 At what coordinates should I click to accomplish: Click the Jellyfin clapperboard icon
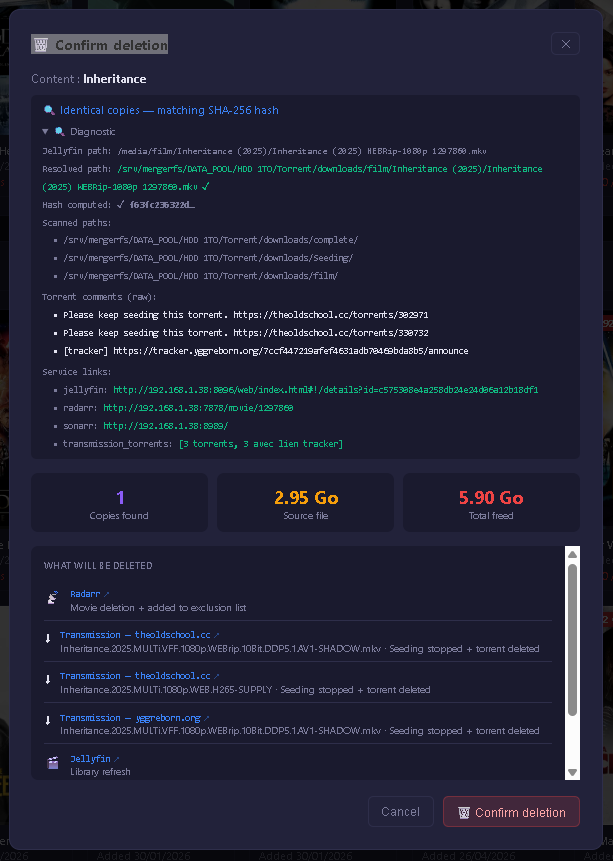[53, 763]
